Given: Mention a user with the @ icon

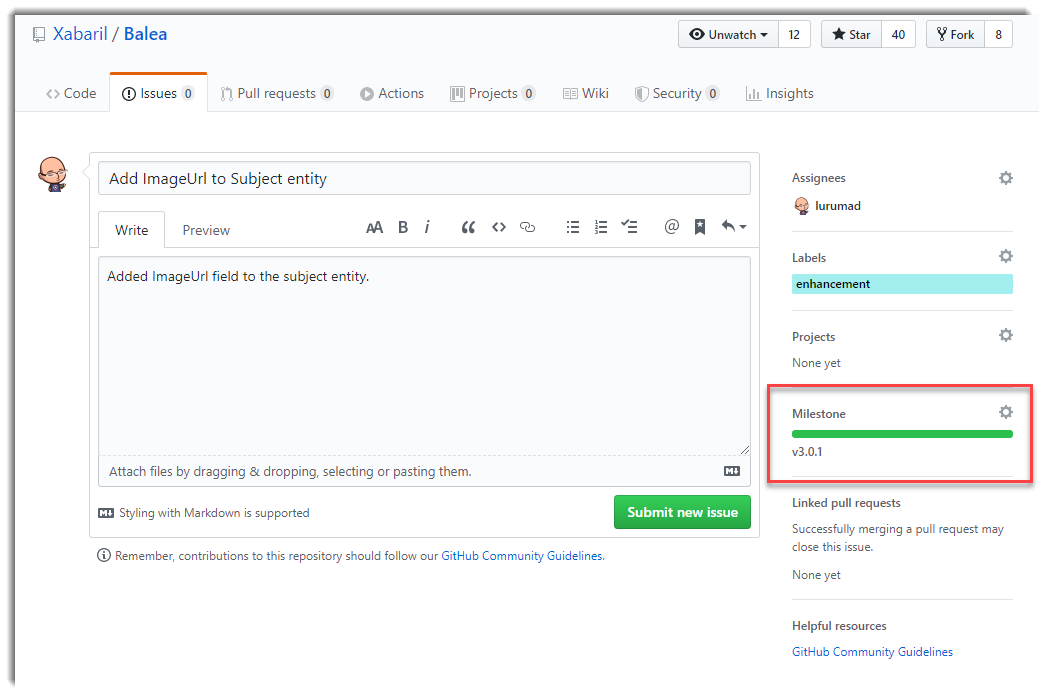Looking at the screenshot, I should click(x=671, y=227).
